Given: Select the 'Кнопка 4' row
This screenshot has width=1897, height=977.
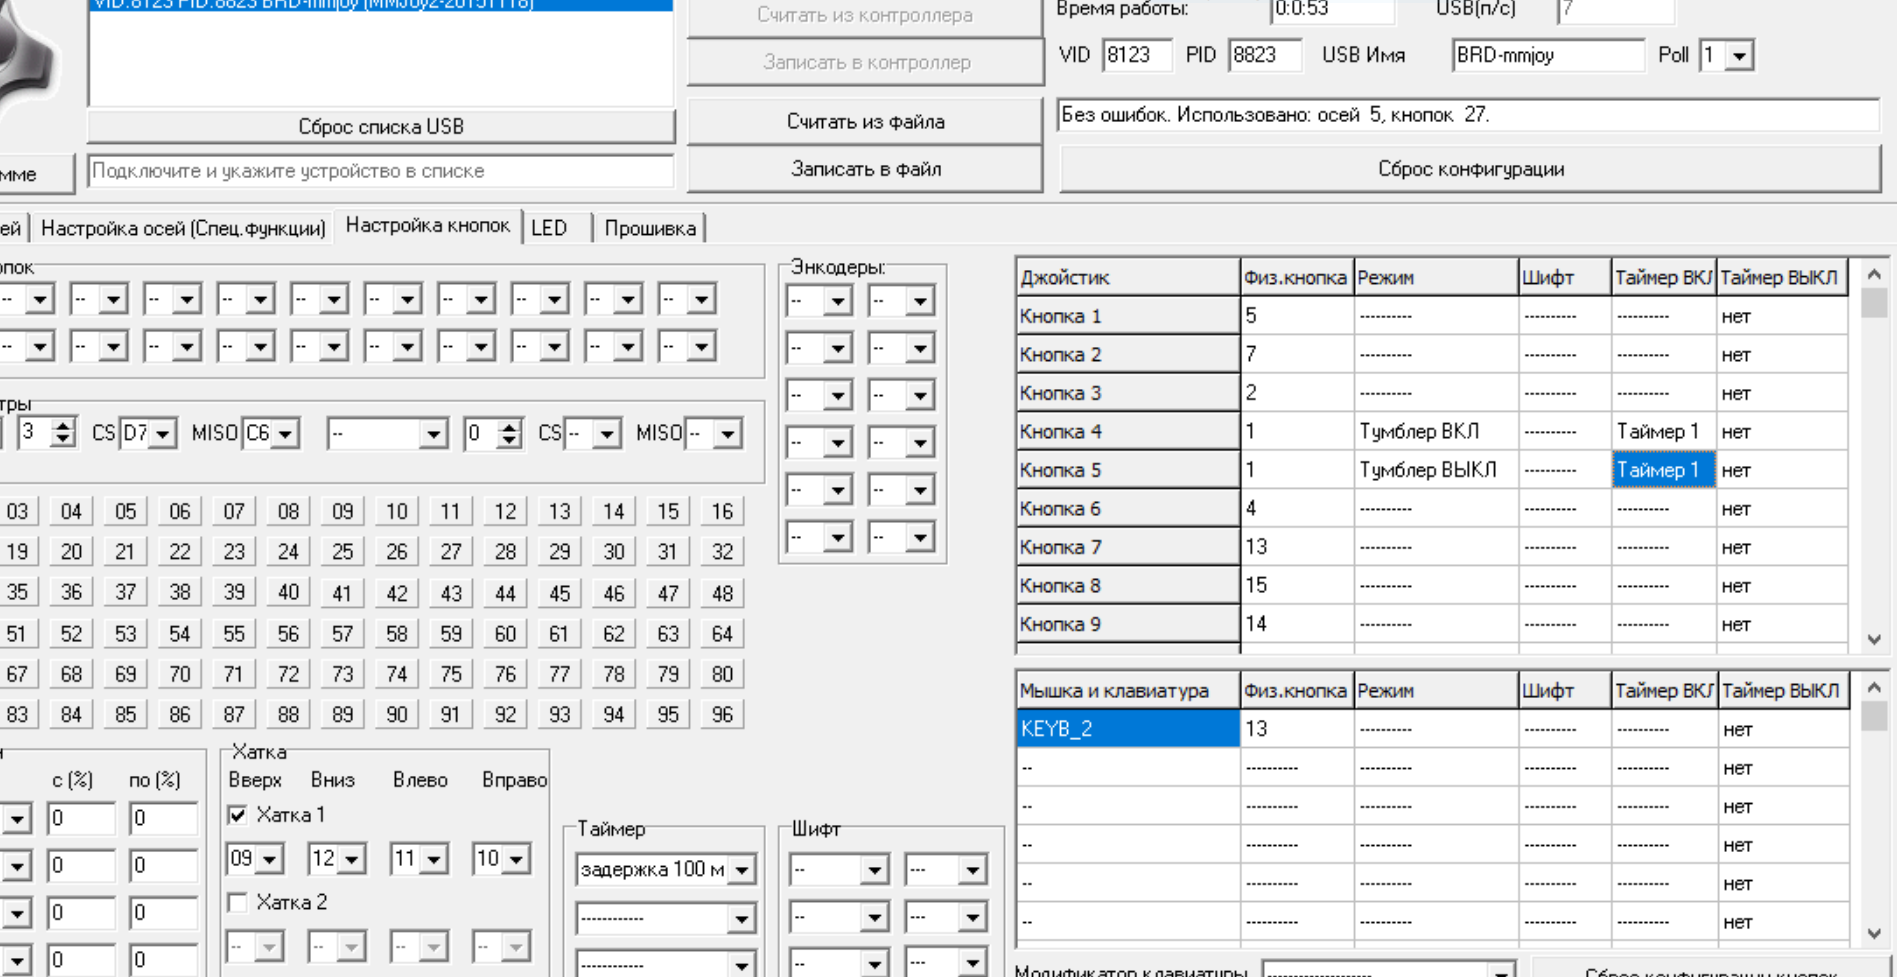Looking at the screenshot, I should [x=1127, y=432].
